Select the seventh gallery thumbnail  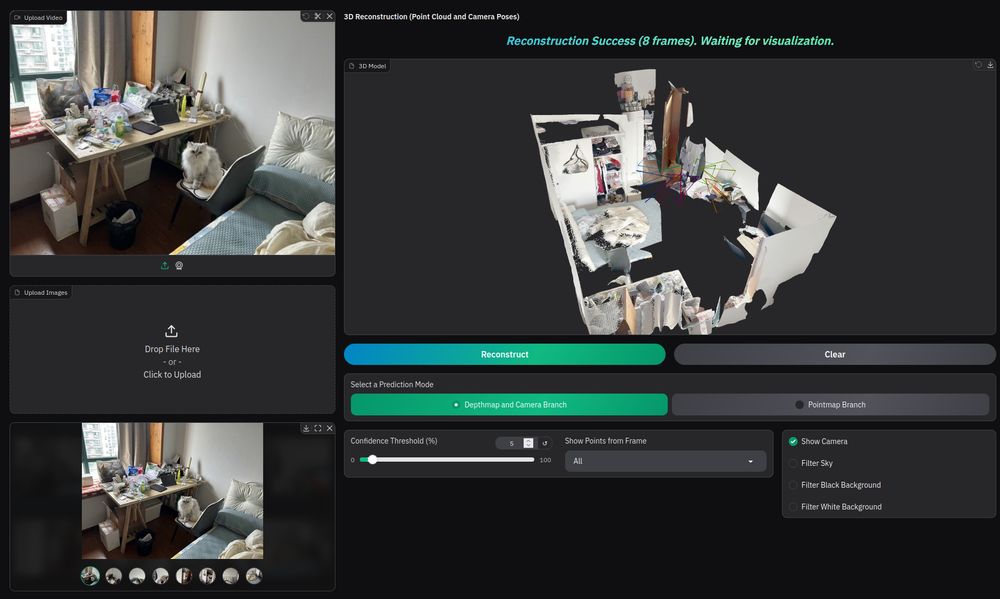(231, 576)
